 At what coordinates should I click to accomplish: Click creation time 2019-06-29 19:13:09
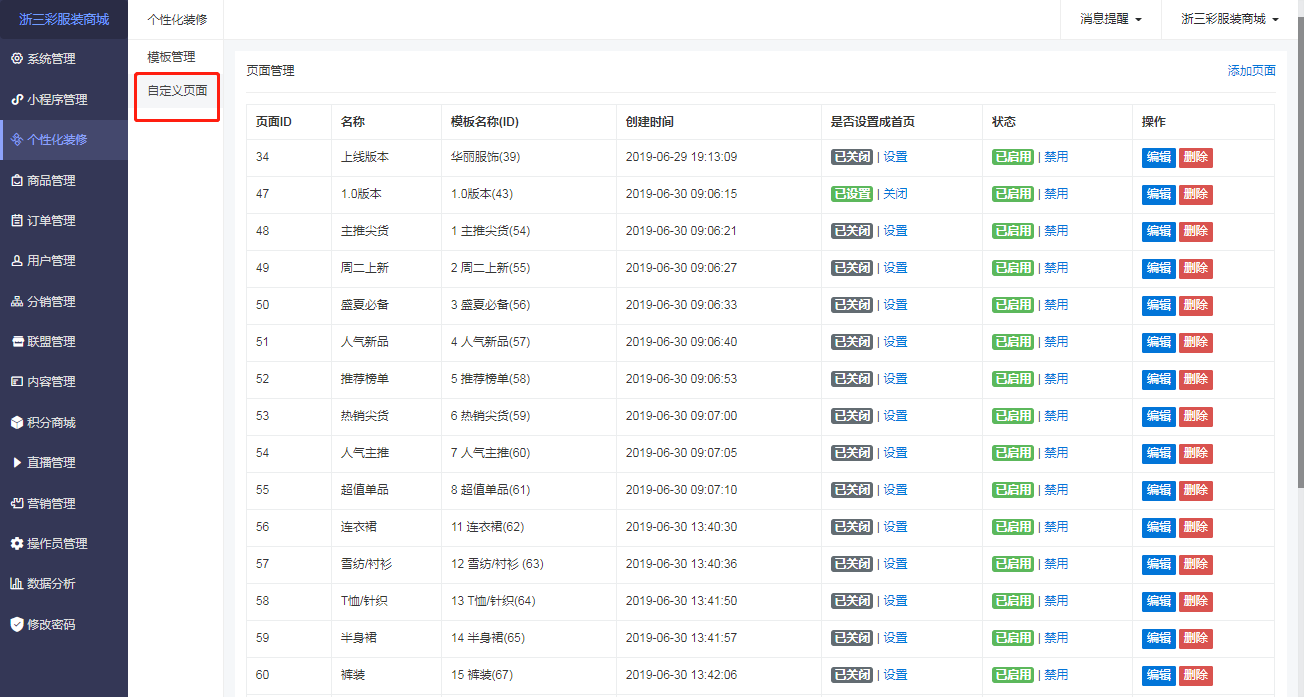pos(681,157)
